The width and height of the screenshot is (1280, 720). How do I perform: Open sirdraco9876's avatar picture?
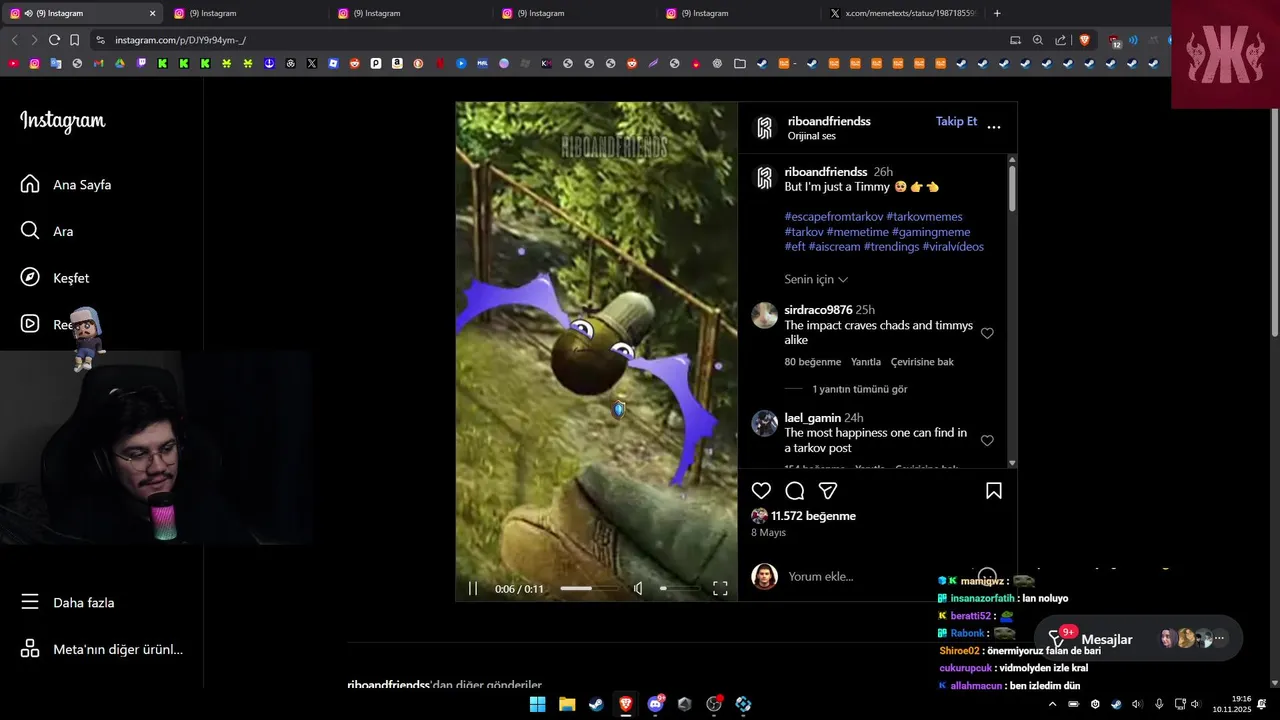pos(765,316)
